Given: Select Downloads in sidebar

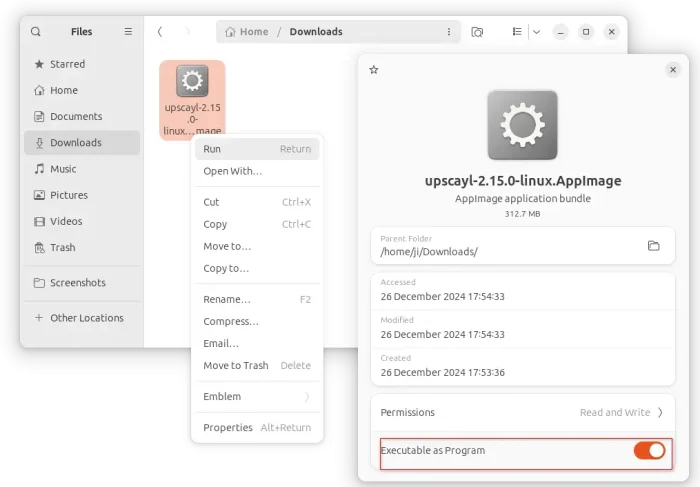Looking at the screenshot, I should click(82, 143).
